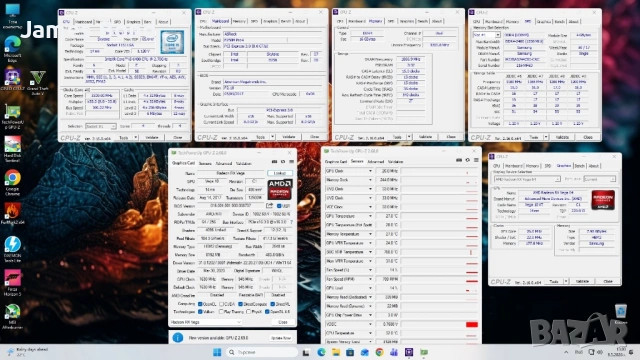This screenshot has height=360, width=640.
Task: Open the MSI Afterburner desktop shortcut
Action: coord(12,316)
